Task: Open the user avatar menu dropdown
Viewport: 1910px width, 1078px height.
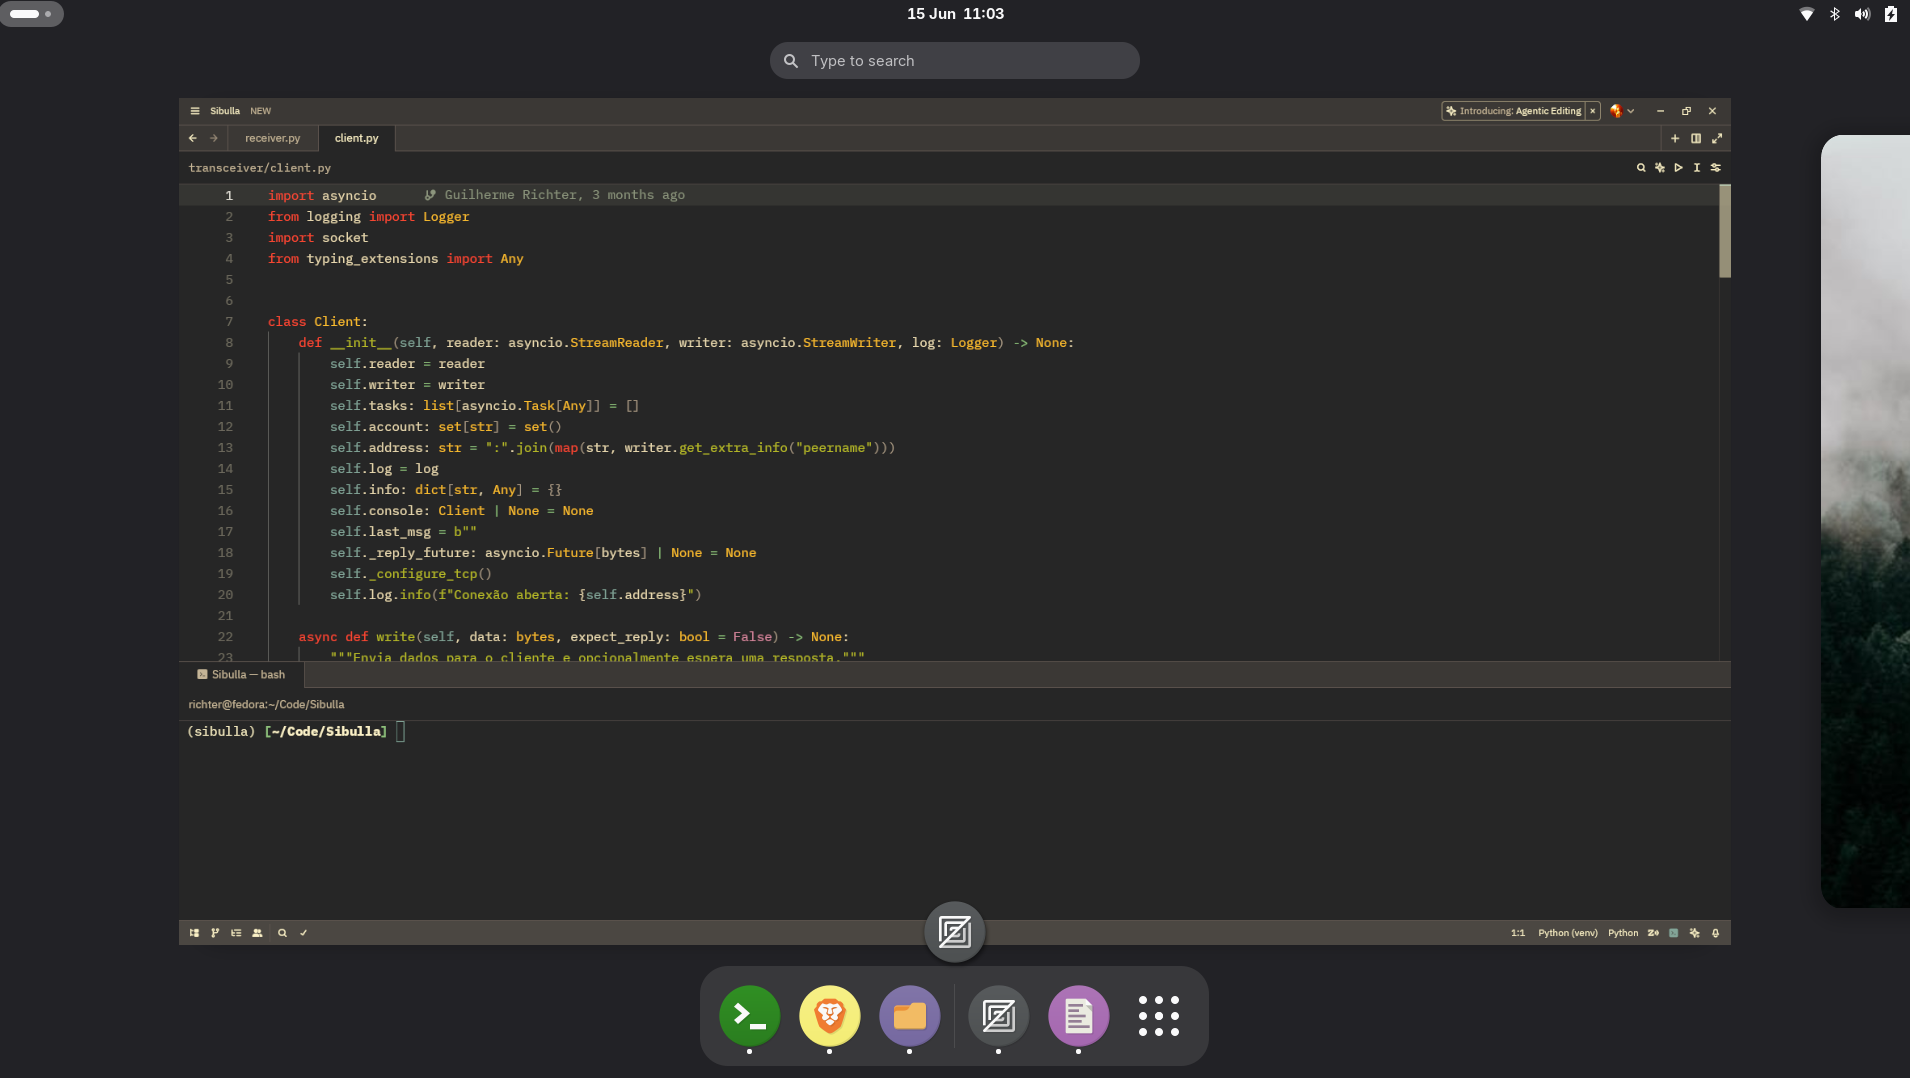Action: coord(1622,111)
